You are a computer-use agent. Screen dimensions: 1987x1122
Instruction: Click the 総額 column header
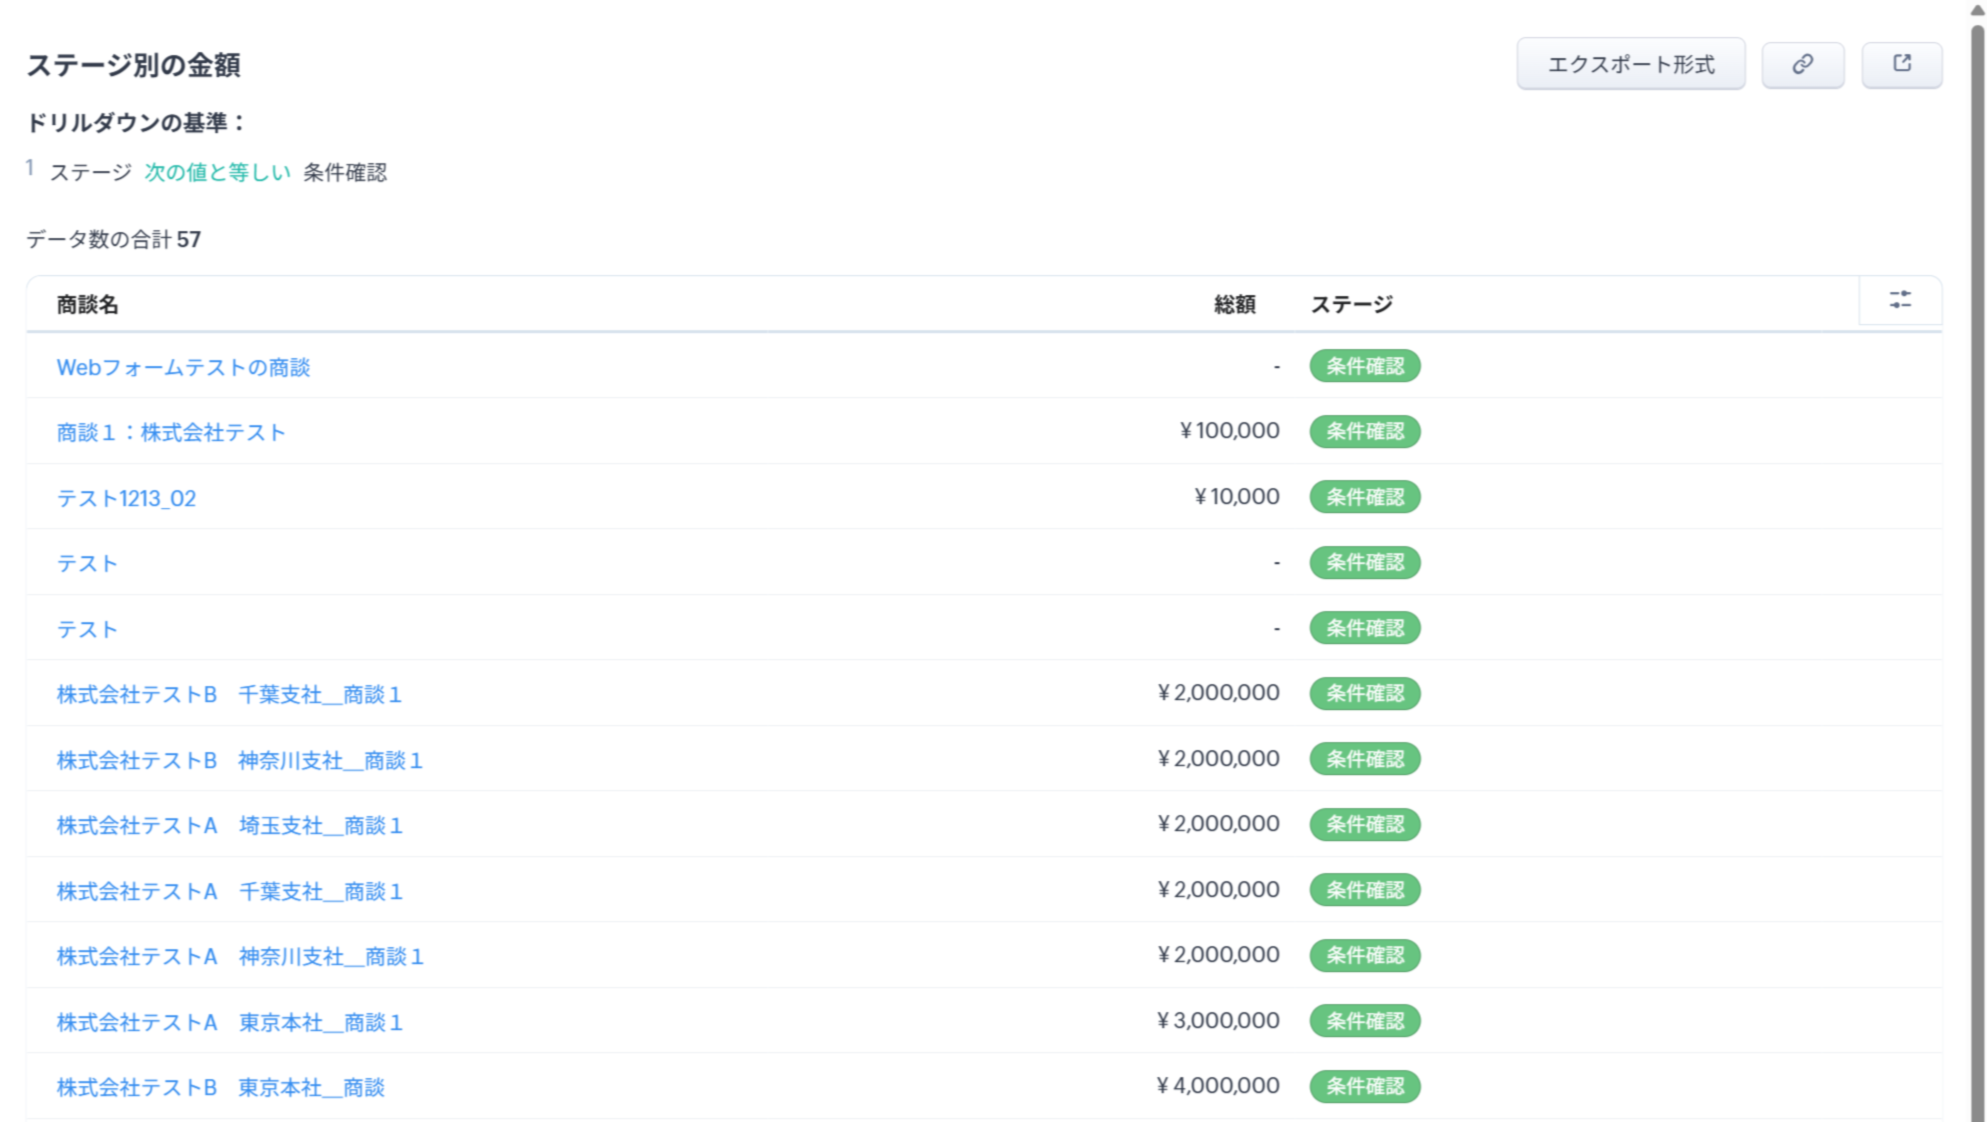1234,304
